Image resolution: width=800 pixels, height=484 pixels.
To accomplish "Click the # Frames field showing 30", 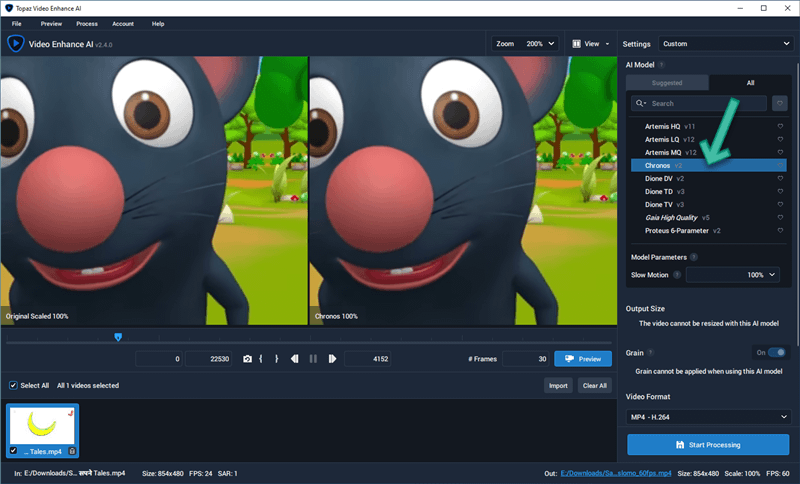I will point(526,359).
